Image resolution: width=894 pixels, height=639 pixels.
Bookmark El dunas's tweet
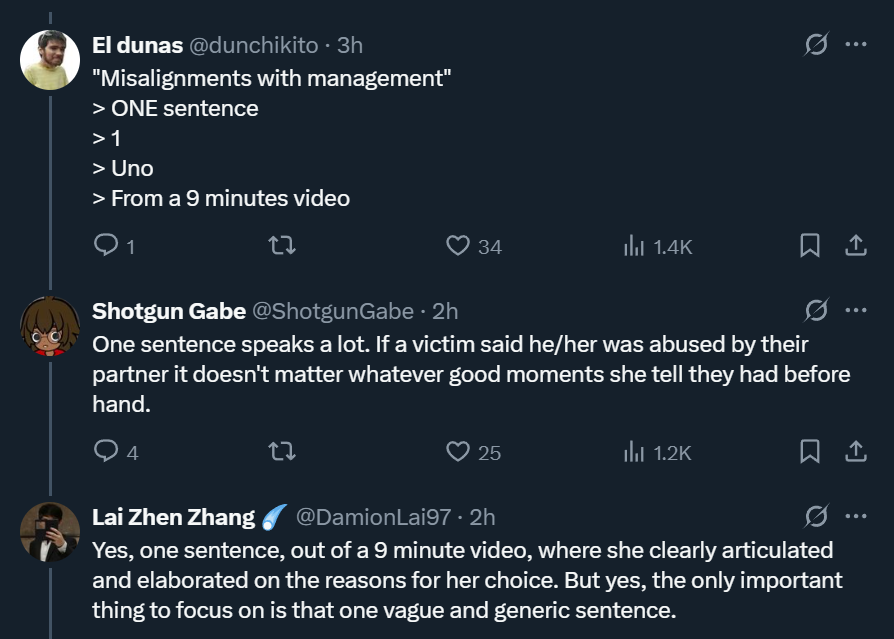810,246
